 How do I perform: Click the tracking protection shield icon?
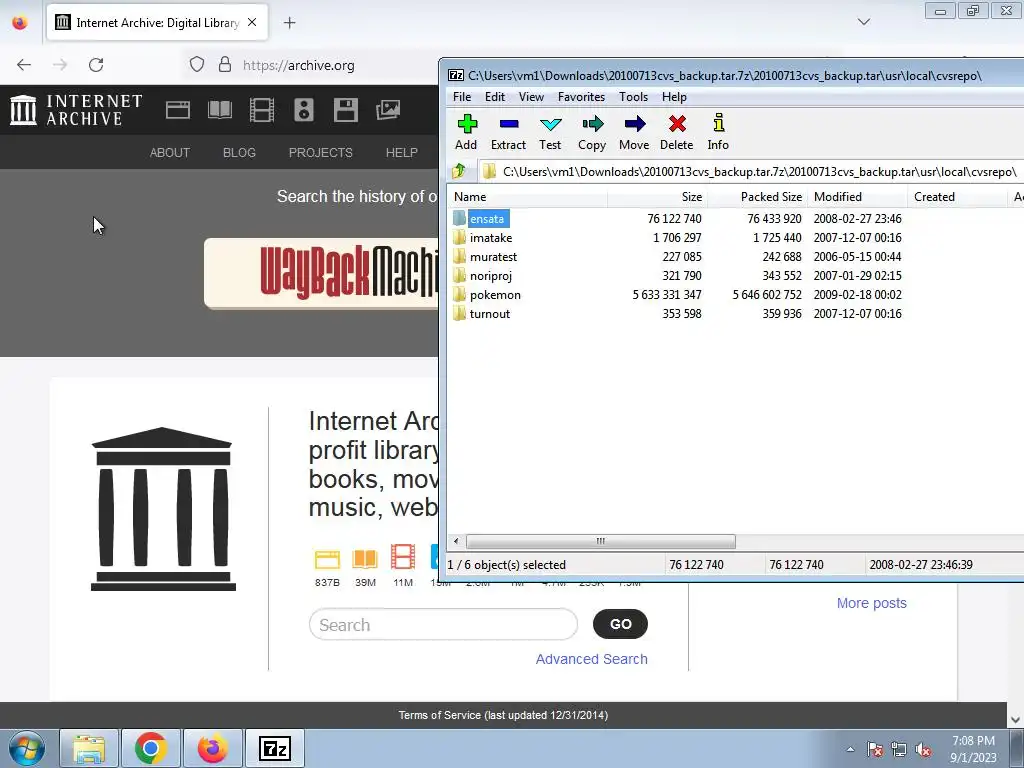coord(197,65)
